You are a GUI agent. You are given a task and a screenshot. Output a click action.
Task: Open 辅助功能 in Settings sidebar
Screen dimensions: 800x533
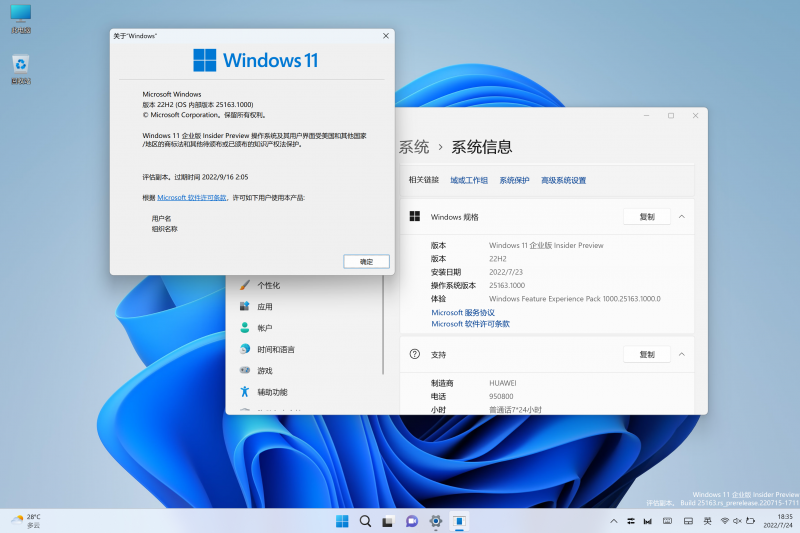tap(272, 392)
